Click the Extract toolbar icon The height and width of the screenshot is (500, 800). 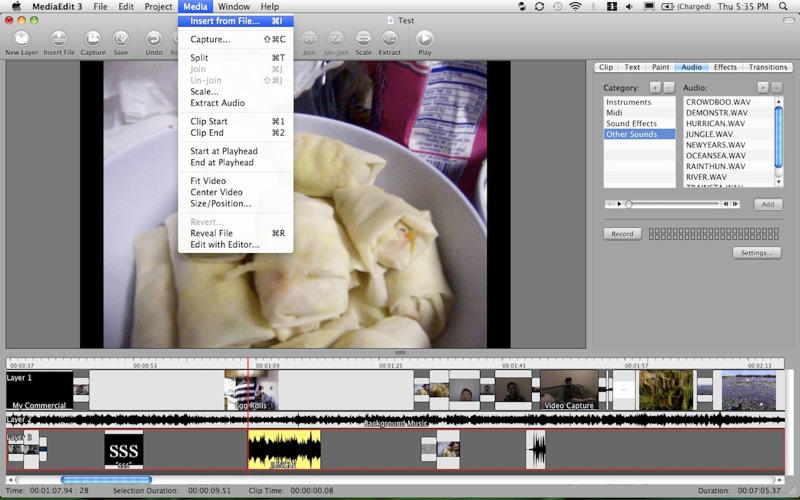pyautogui.click(x=389, y=39)
